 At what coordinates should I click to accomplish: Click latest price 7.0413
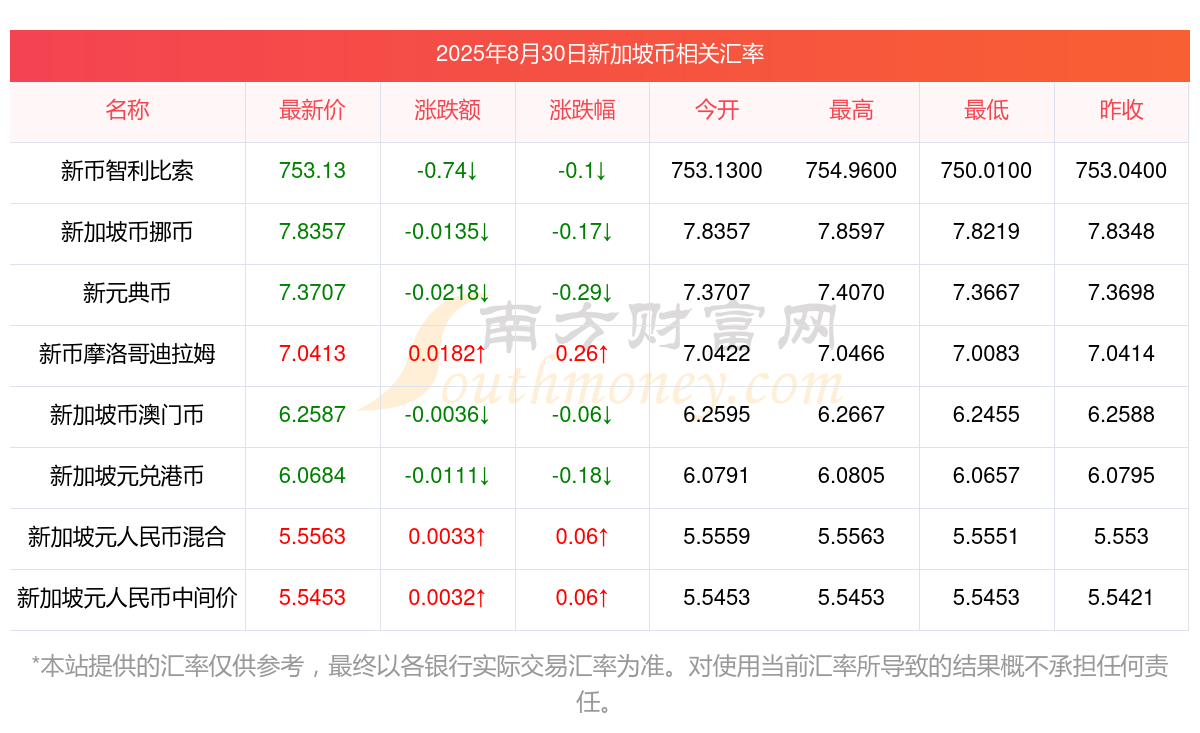click(312, 354)
